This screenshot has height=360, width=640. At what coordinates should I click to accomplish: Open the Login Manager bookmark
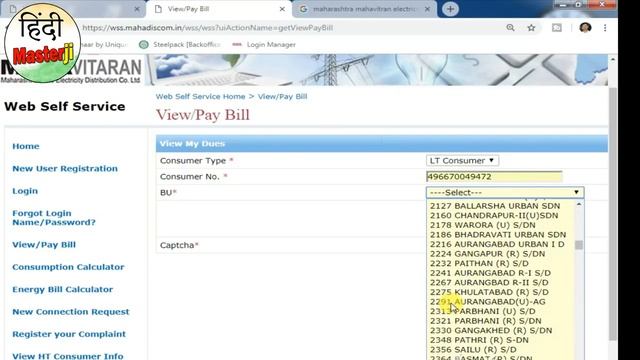coord(264,44)
